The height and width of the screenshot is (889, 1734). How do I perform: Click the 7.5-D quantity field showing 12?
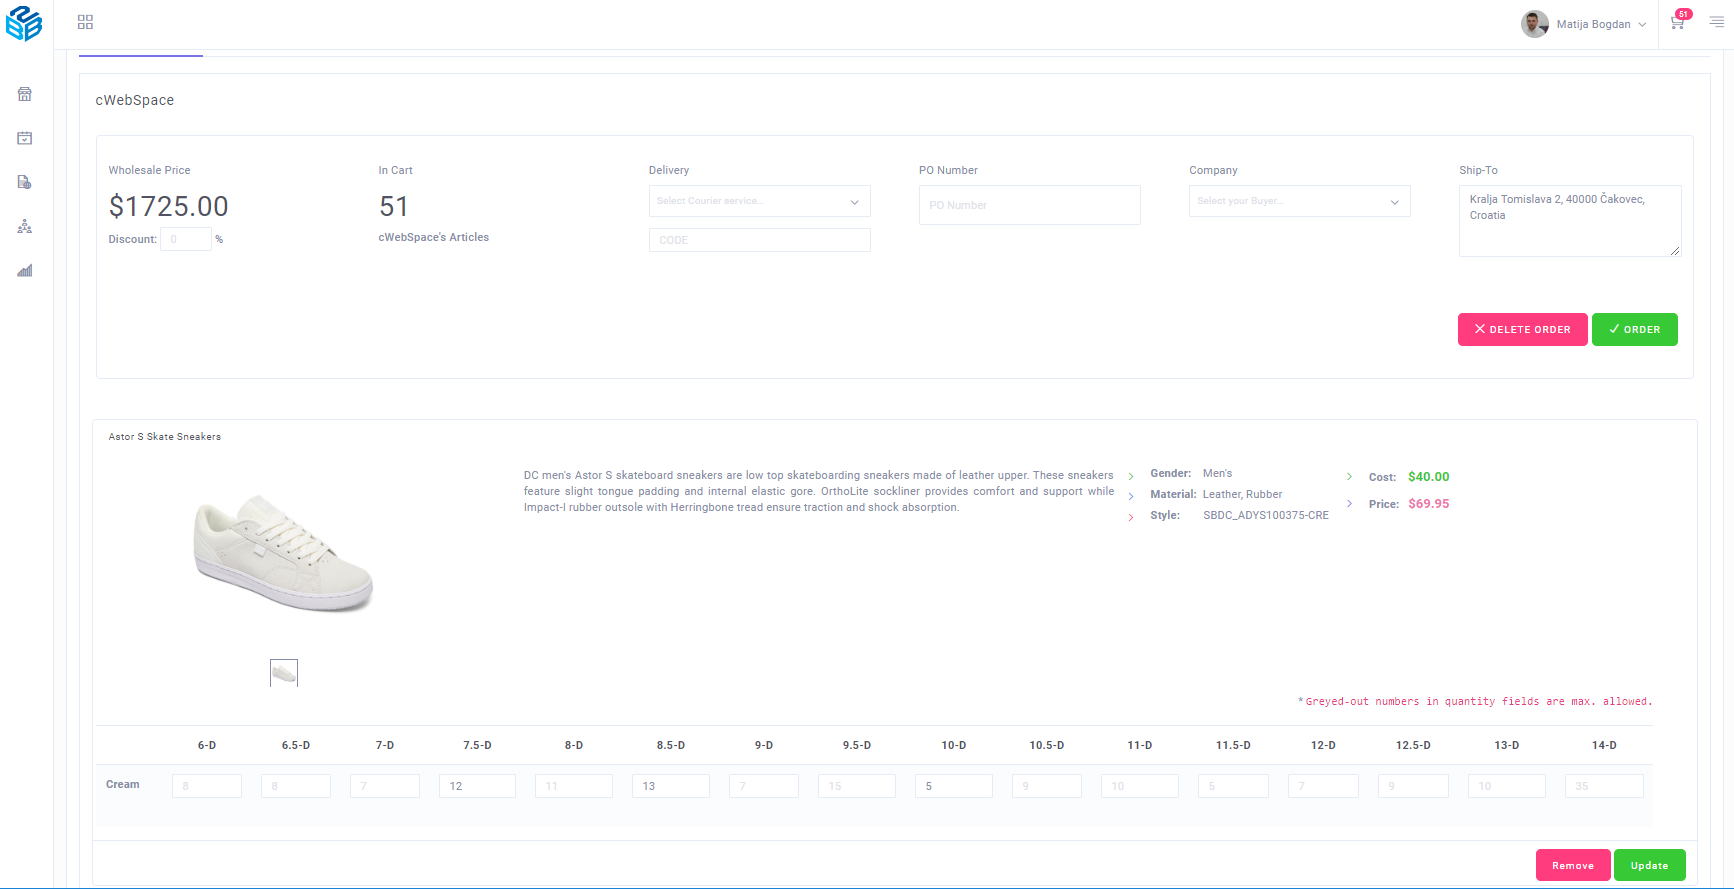click(x=477, y=786)
